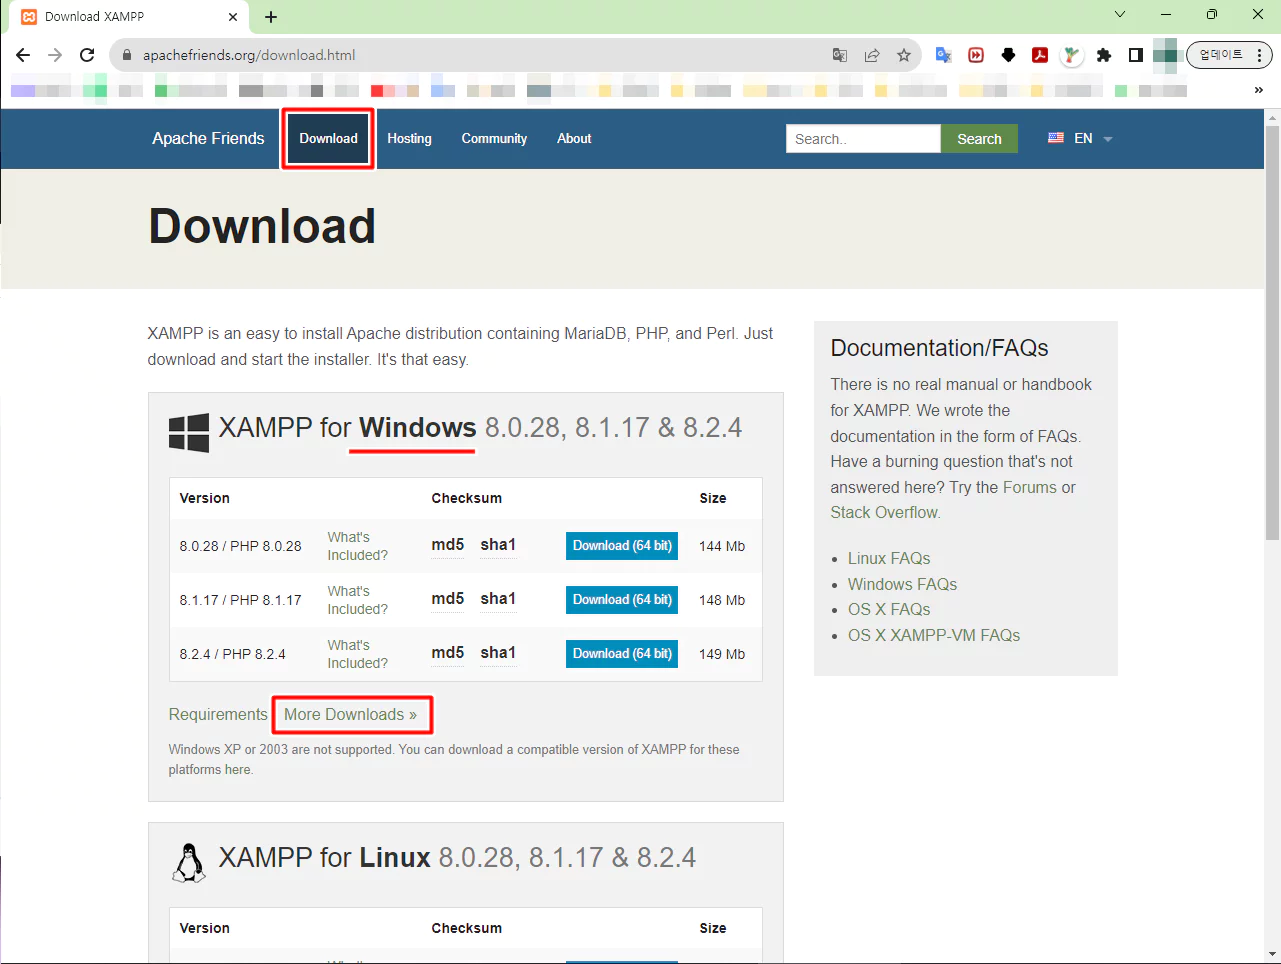Click the share page icon
Viewport: 1281px width, 964px height.
click(x=872, y=55)
